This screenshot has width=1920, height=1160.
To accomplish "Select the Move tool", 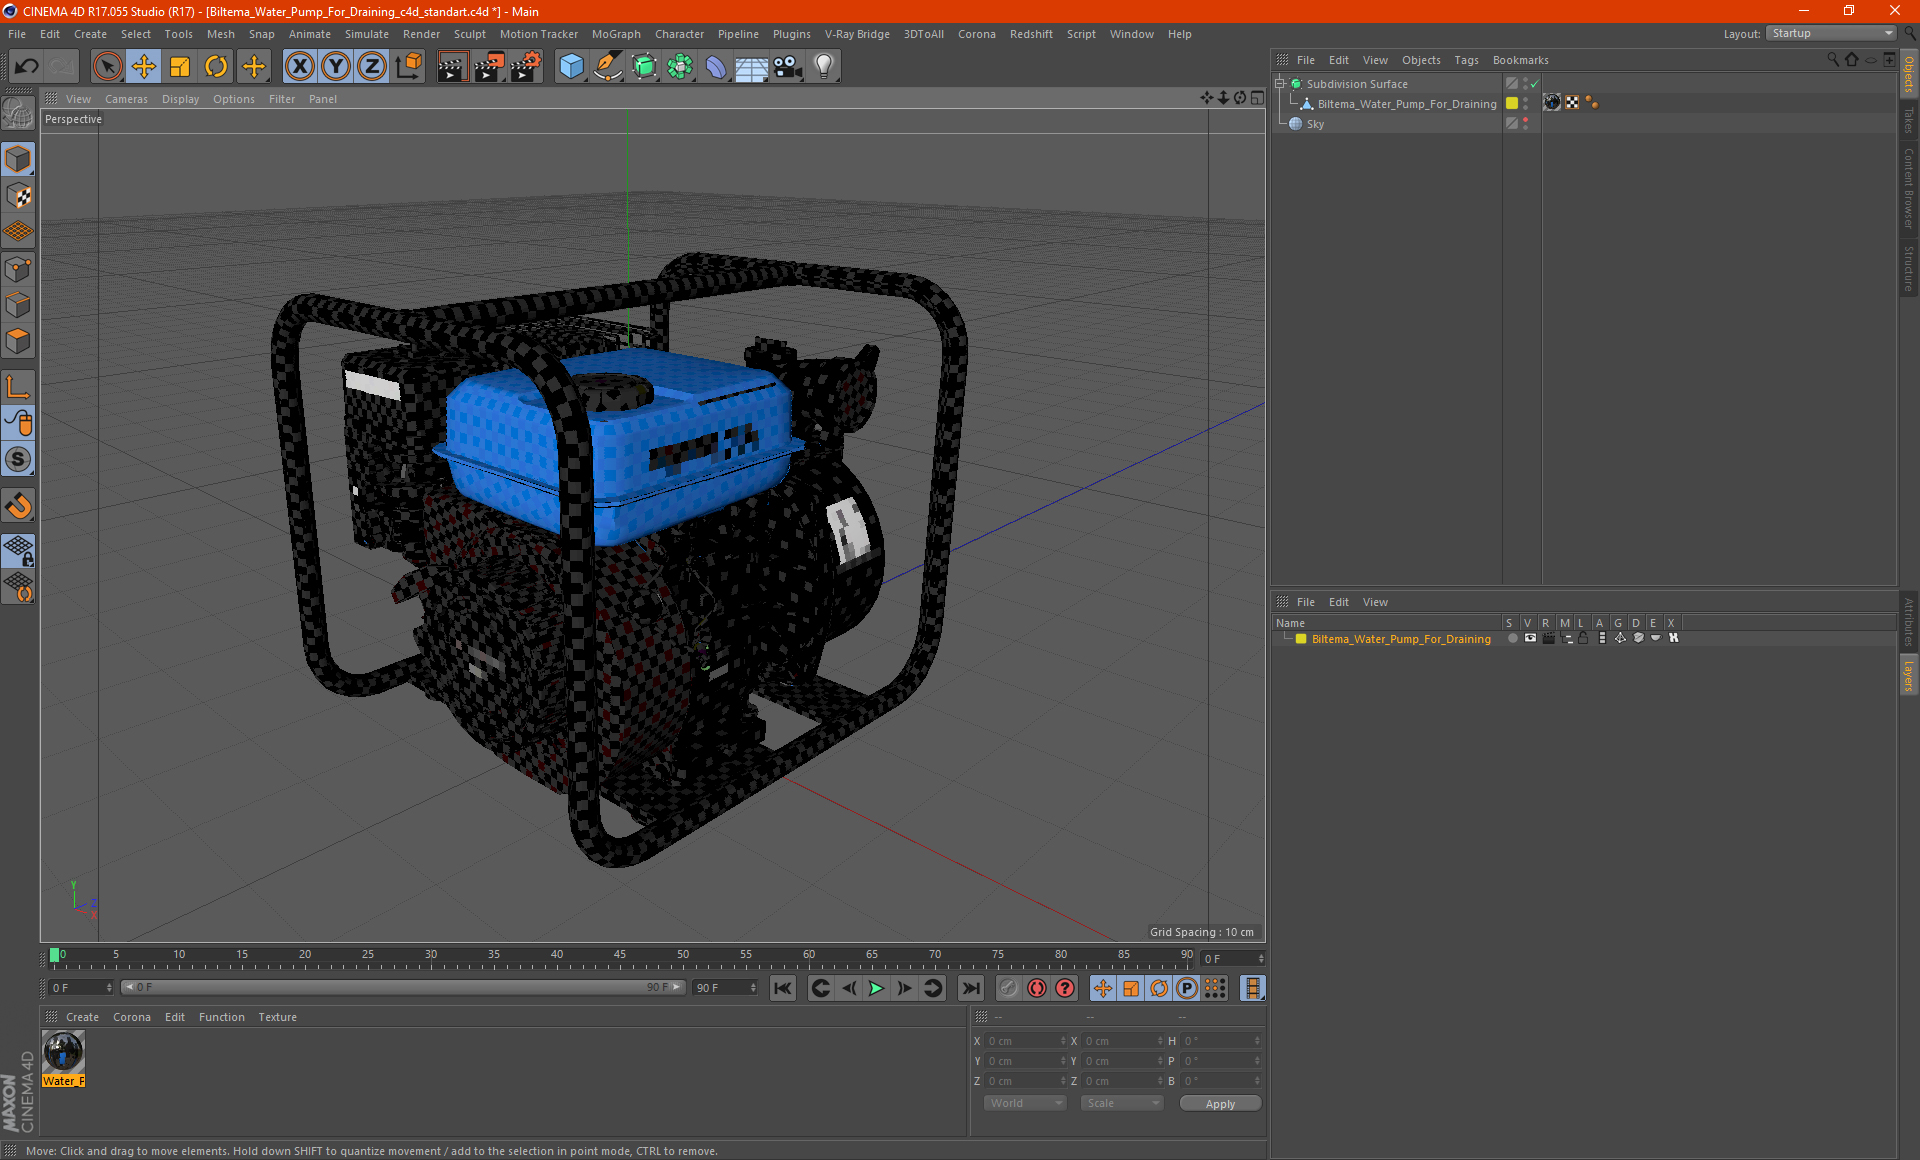I will (x=144, y=67).
